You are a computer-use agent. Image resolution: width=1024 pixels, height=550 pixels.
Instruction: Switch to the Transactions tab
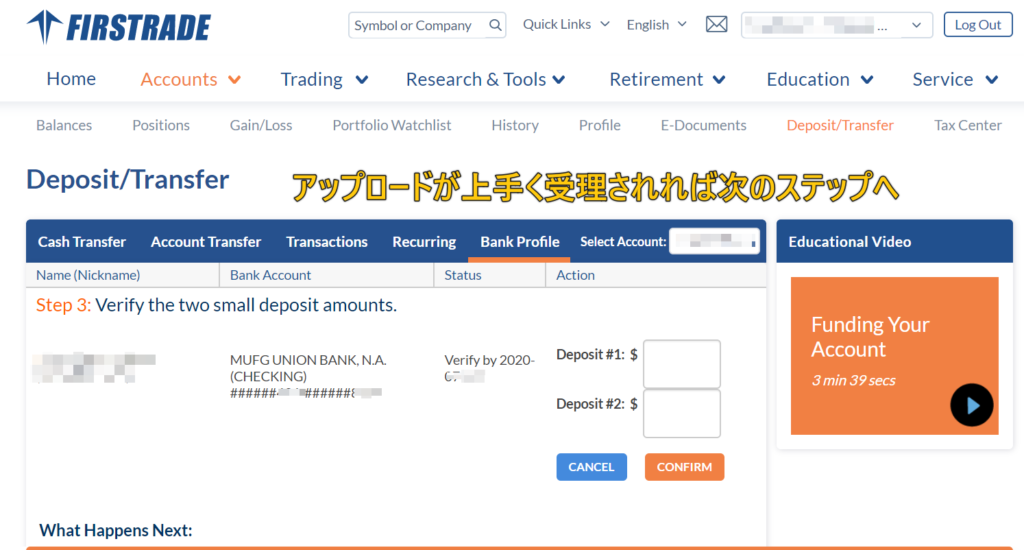point(327,242)
